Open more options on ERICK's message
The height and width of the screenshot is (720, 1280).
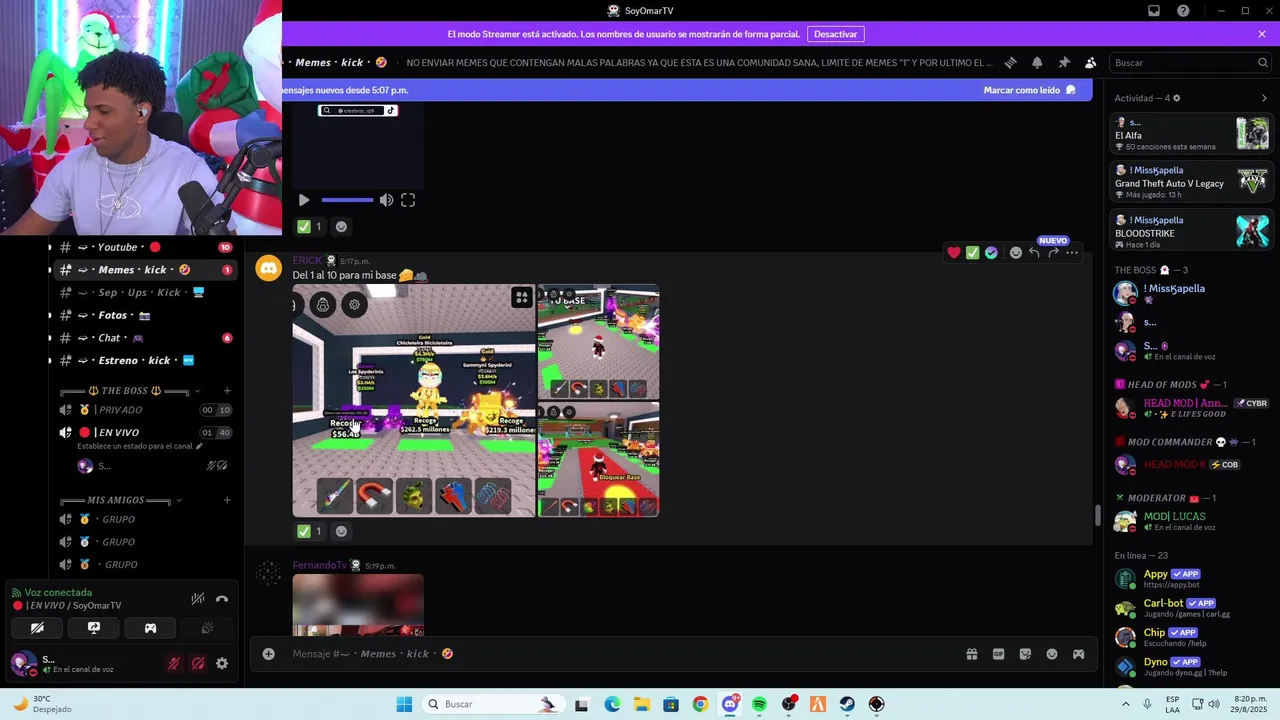pos(1072,253)
